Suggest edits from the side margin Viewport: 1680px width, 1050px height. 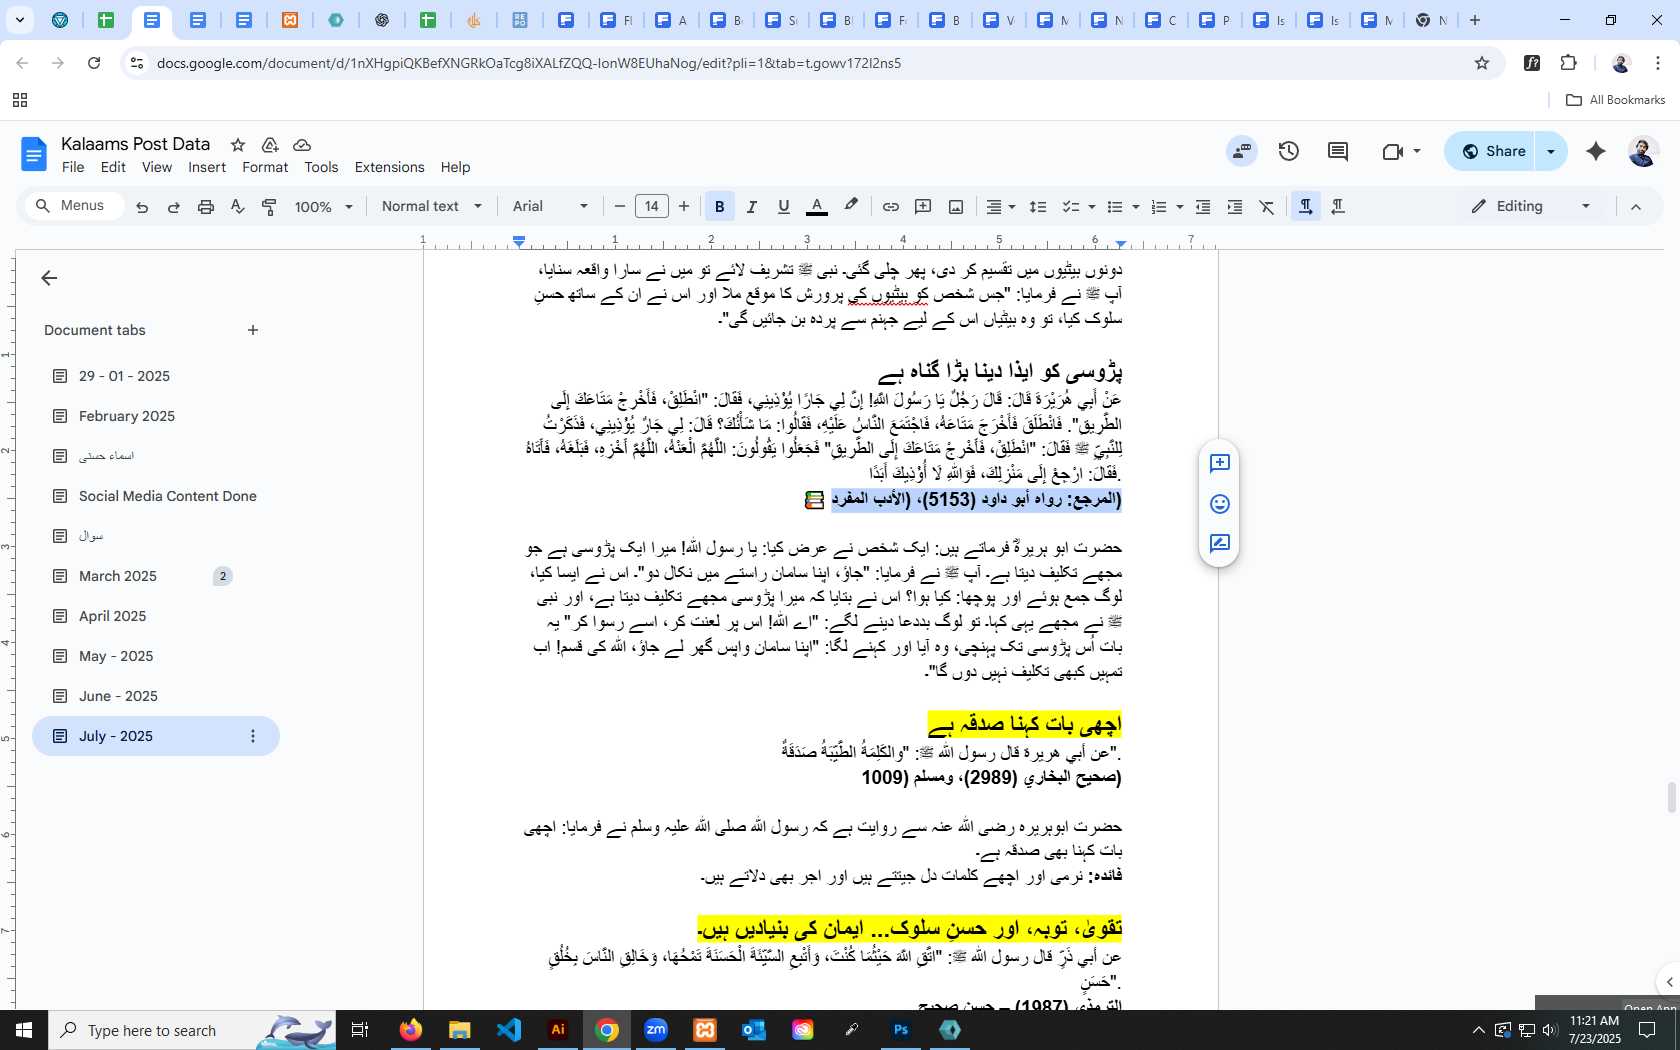pos(1219,544)
